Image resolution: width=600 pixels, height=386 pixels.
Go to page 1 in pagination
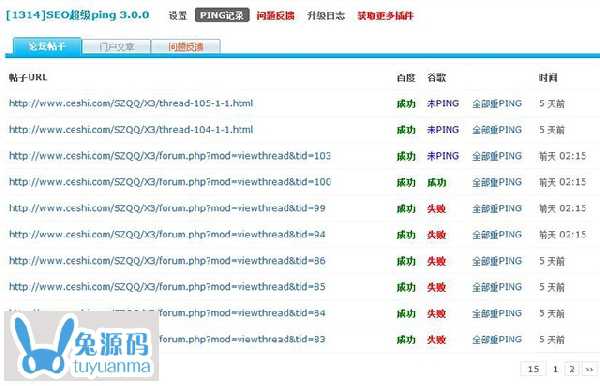[555, 369]
